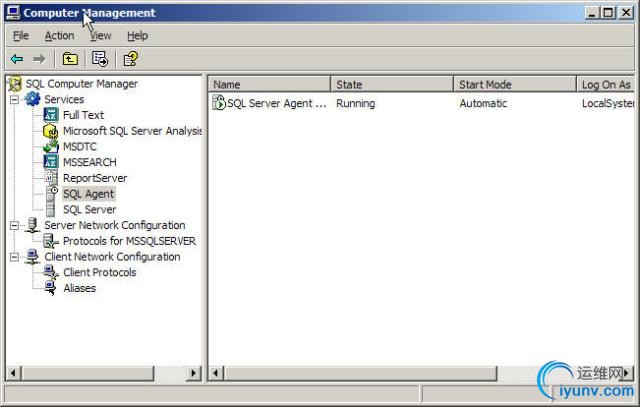
Task: Maximize the Computer Management window
Action: click(x=608, y=13)
